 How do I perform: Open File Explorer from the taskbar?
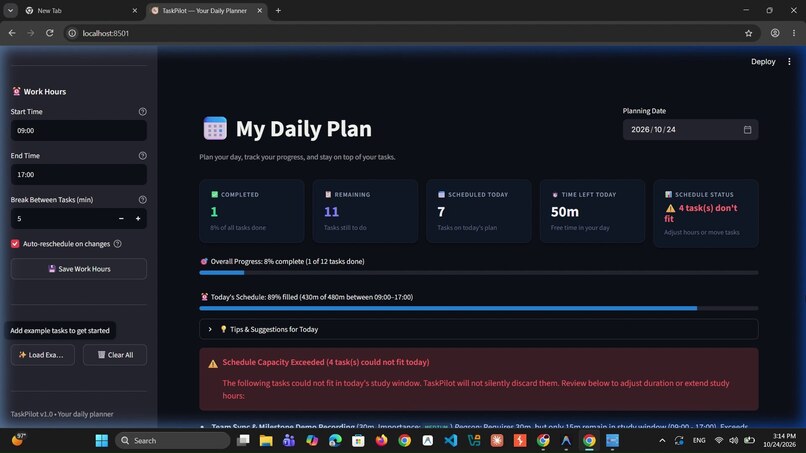266,441
